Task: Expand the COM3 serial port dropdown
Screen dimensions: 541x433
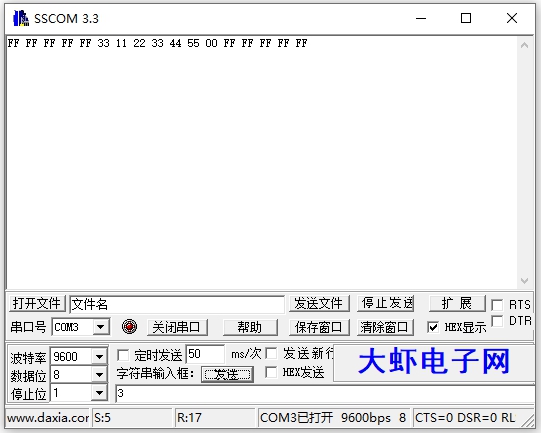Action: point(101,327)
